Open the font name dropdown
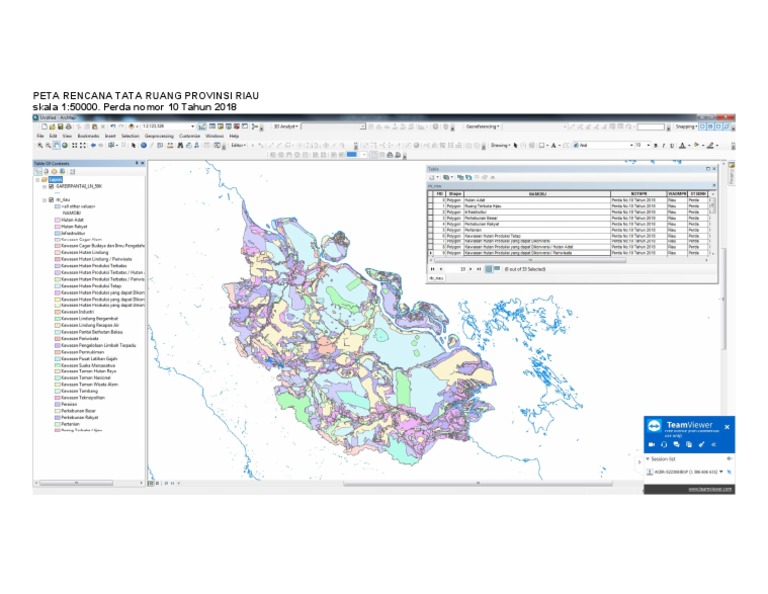Screen dimensions: 768x594 click(632, 145)
